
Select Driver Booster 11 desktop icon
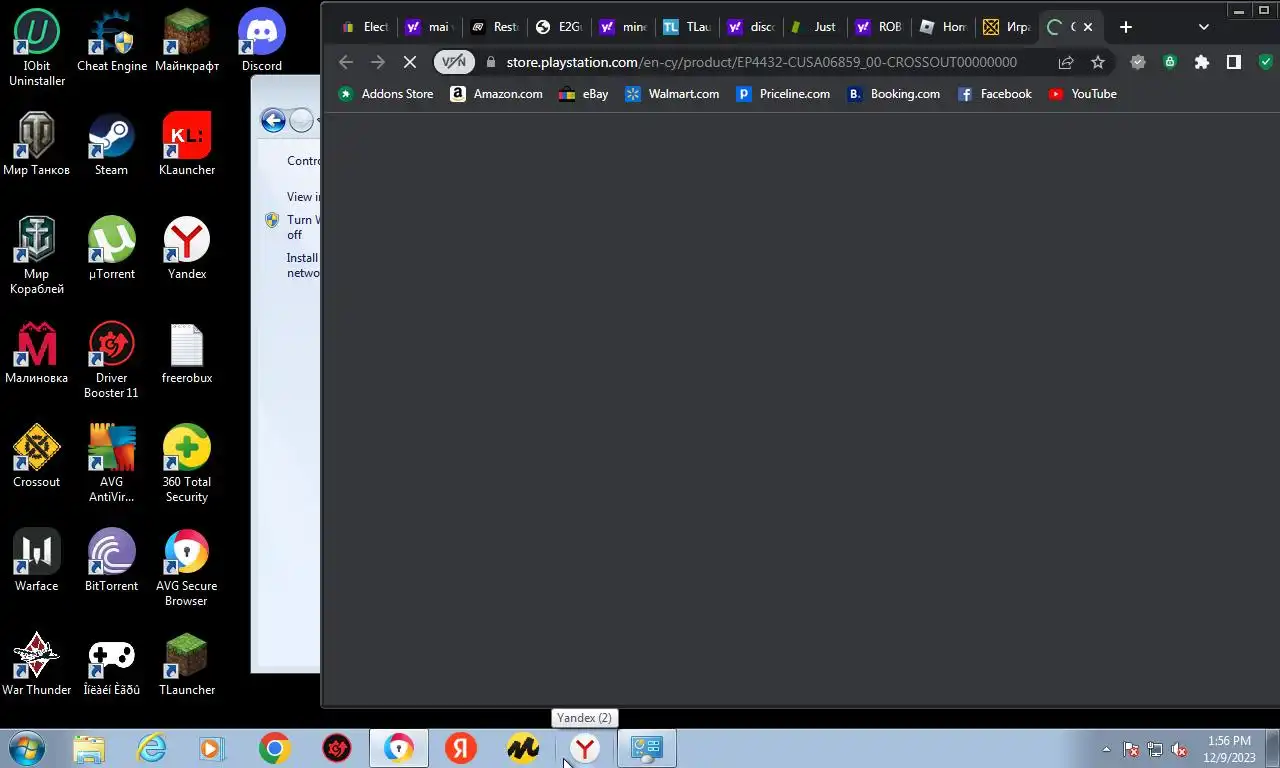111,360
